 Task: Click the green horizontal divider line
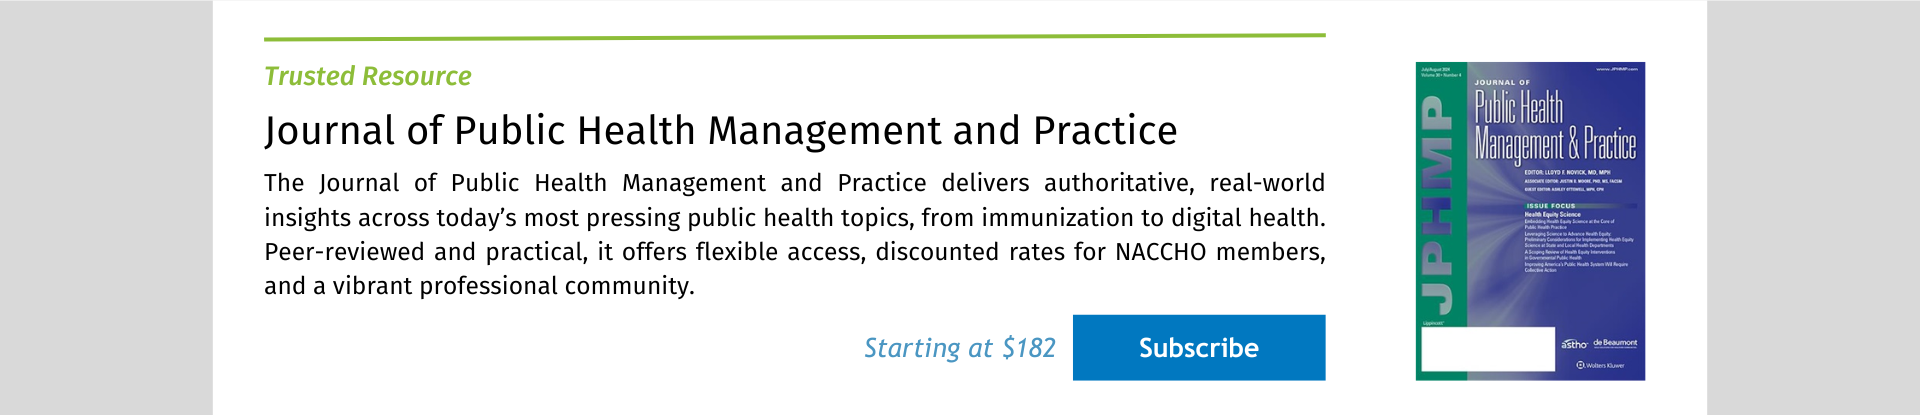tap(795, 37)
